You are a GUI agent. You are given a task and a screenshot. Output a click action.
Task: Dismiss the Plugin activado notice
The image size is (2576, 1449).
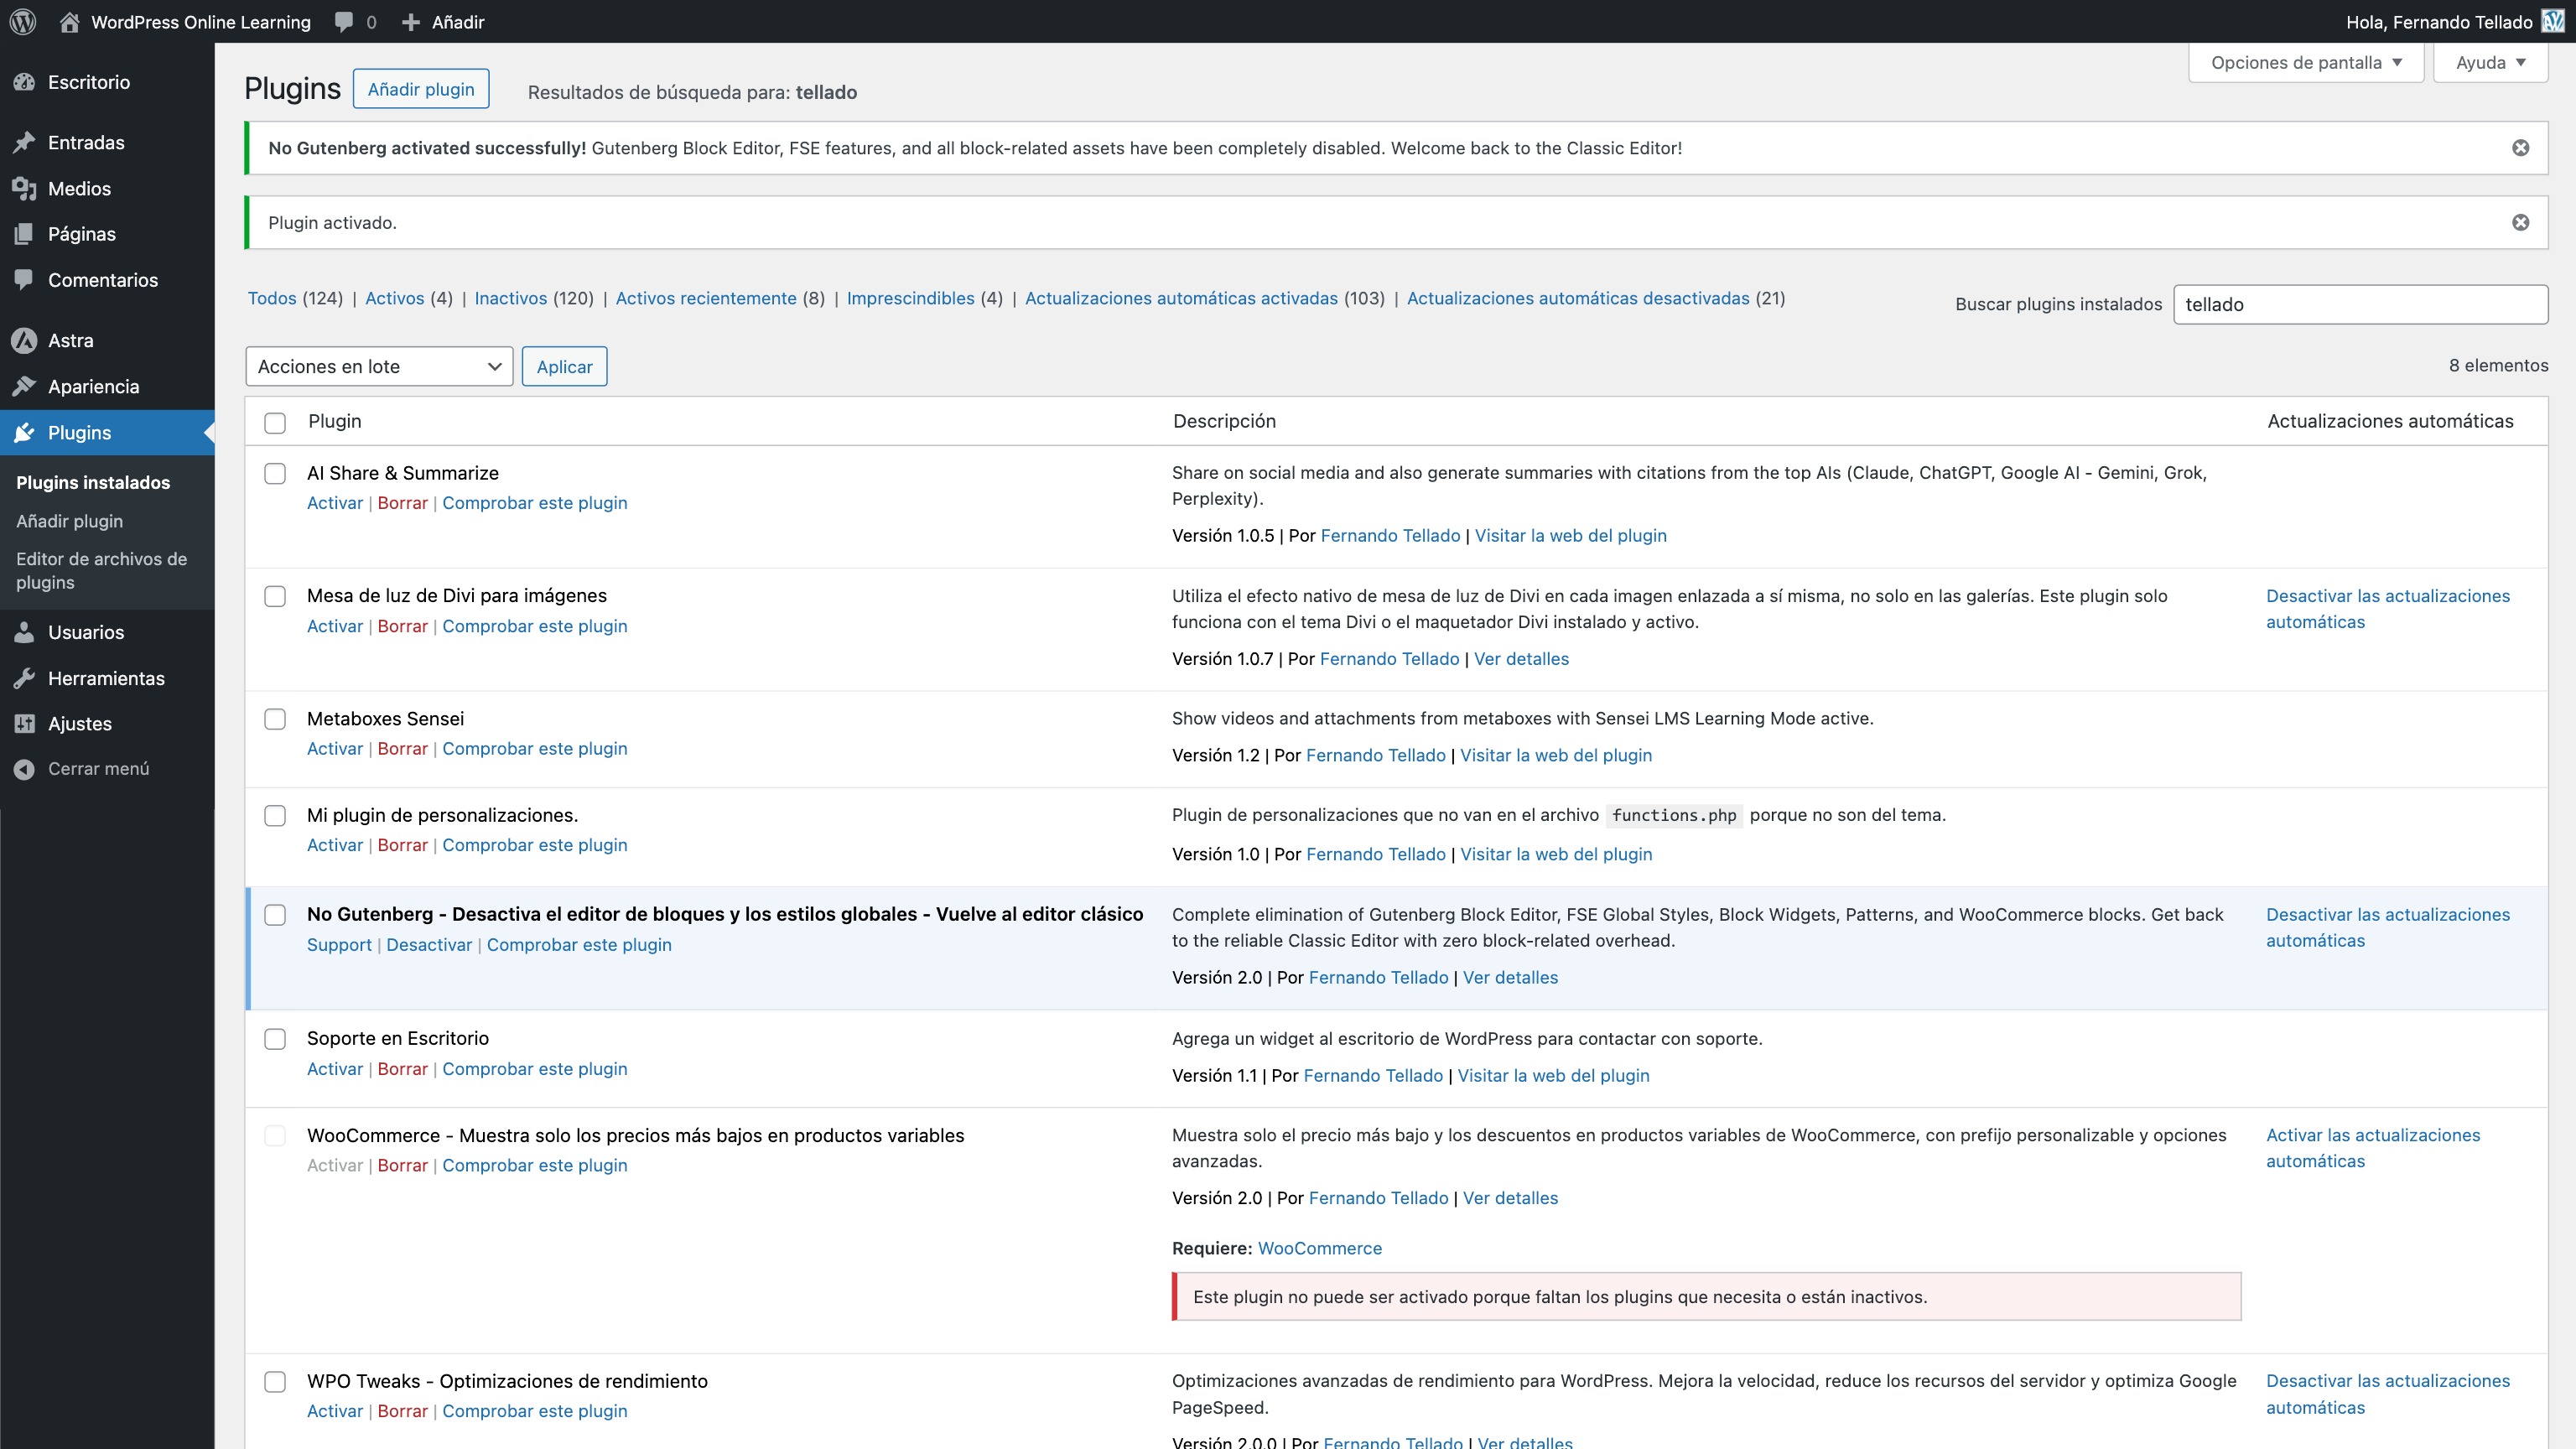pos(2520,222)
